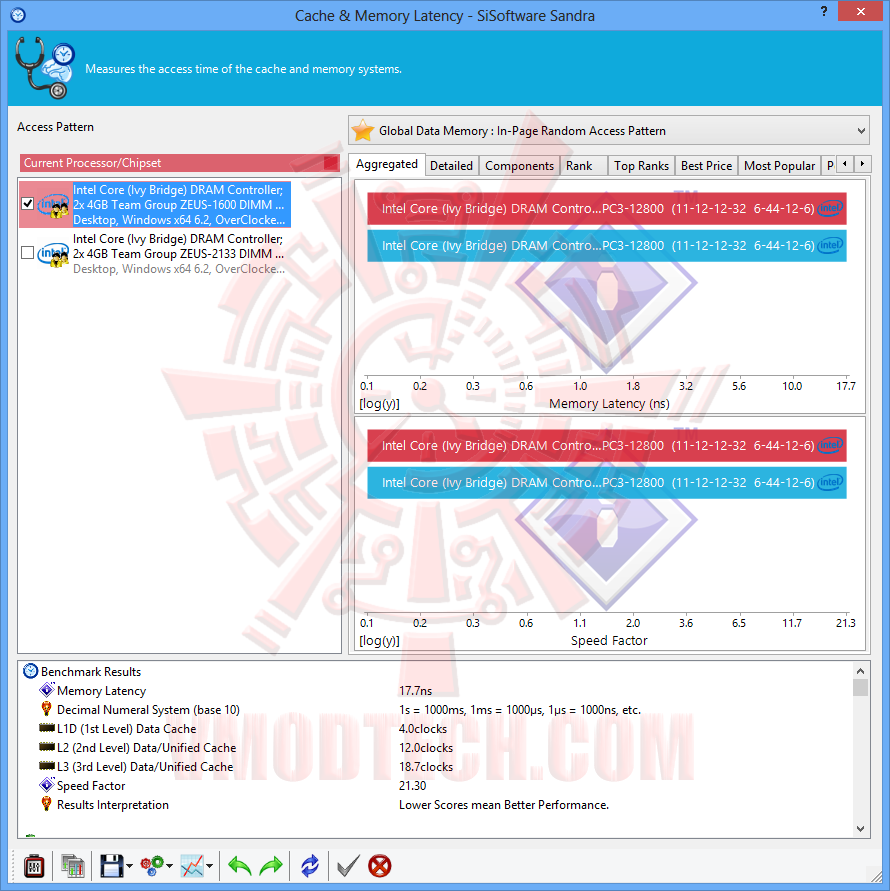Click the Results Interpretation lightbulb icon
Image resolution: width=890 pixels, height=891 pixels.
(x=47, y=803)
